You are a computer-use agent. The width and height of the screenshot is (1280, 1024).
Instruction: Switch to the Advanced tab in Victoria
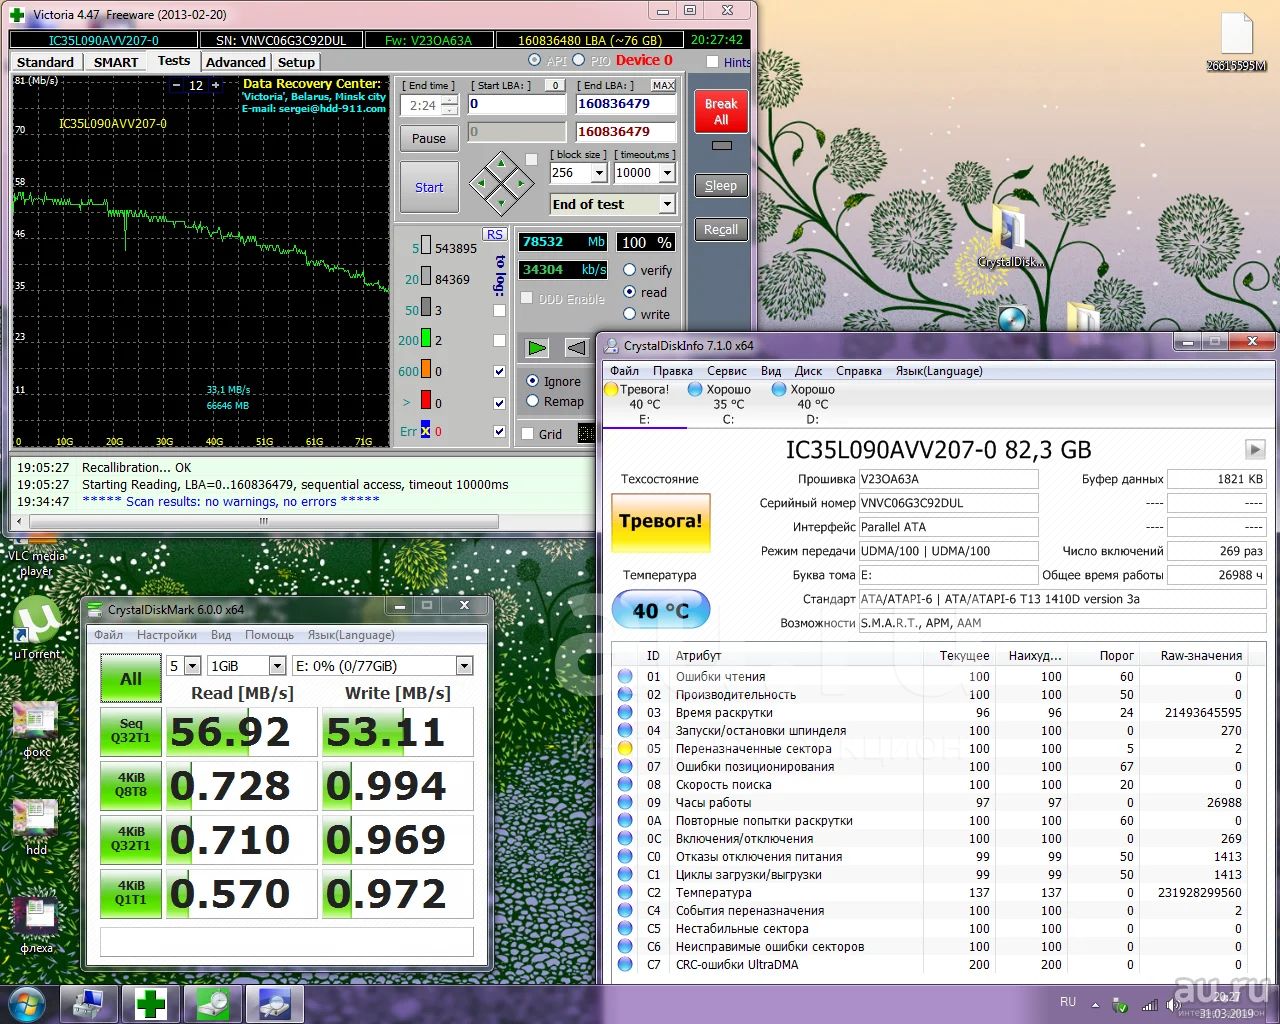click(x=236, y=62)
